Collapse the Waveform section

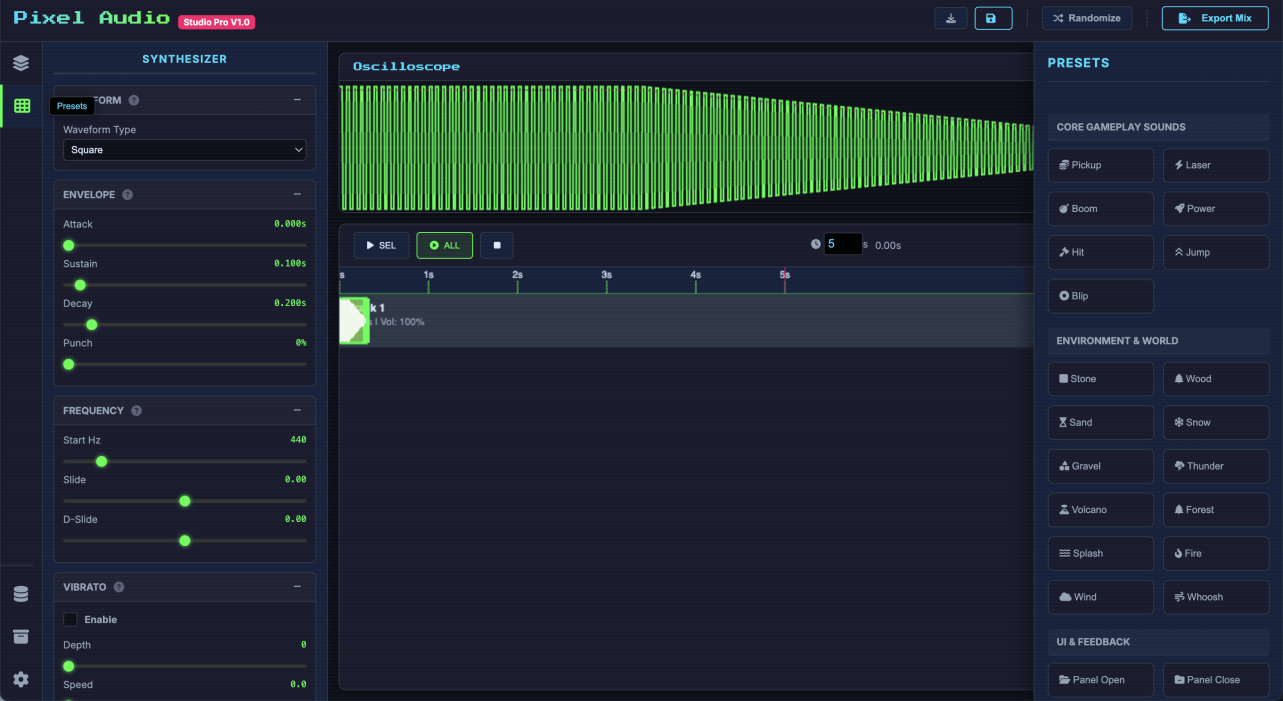(297, 100)
